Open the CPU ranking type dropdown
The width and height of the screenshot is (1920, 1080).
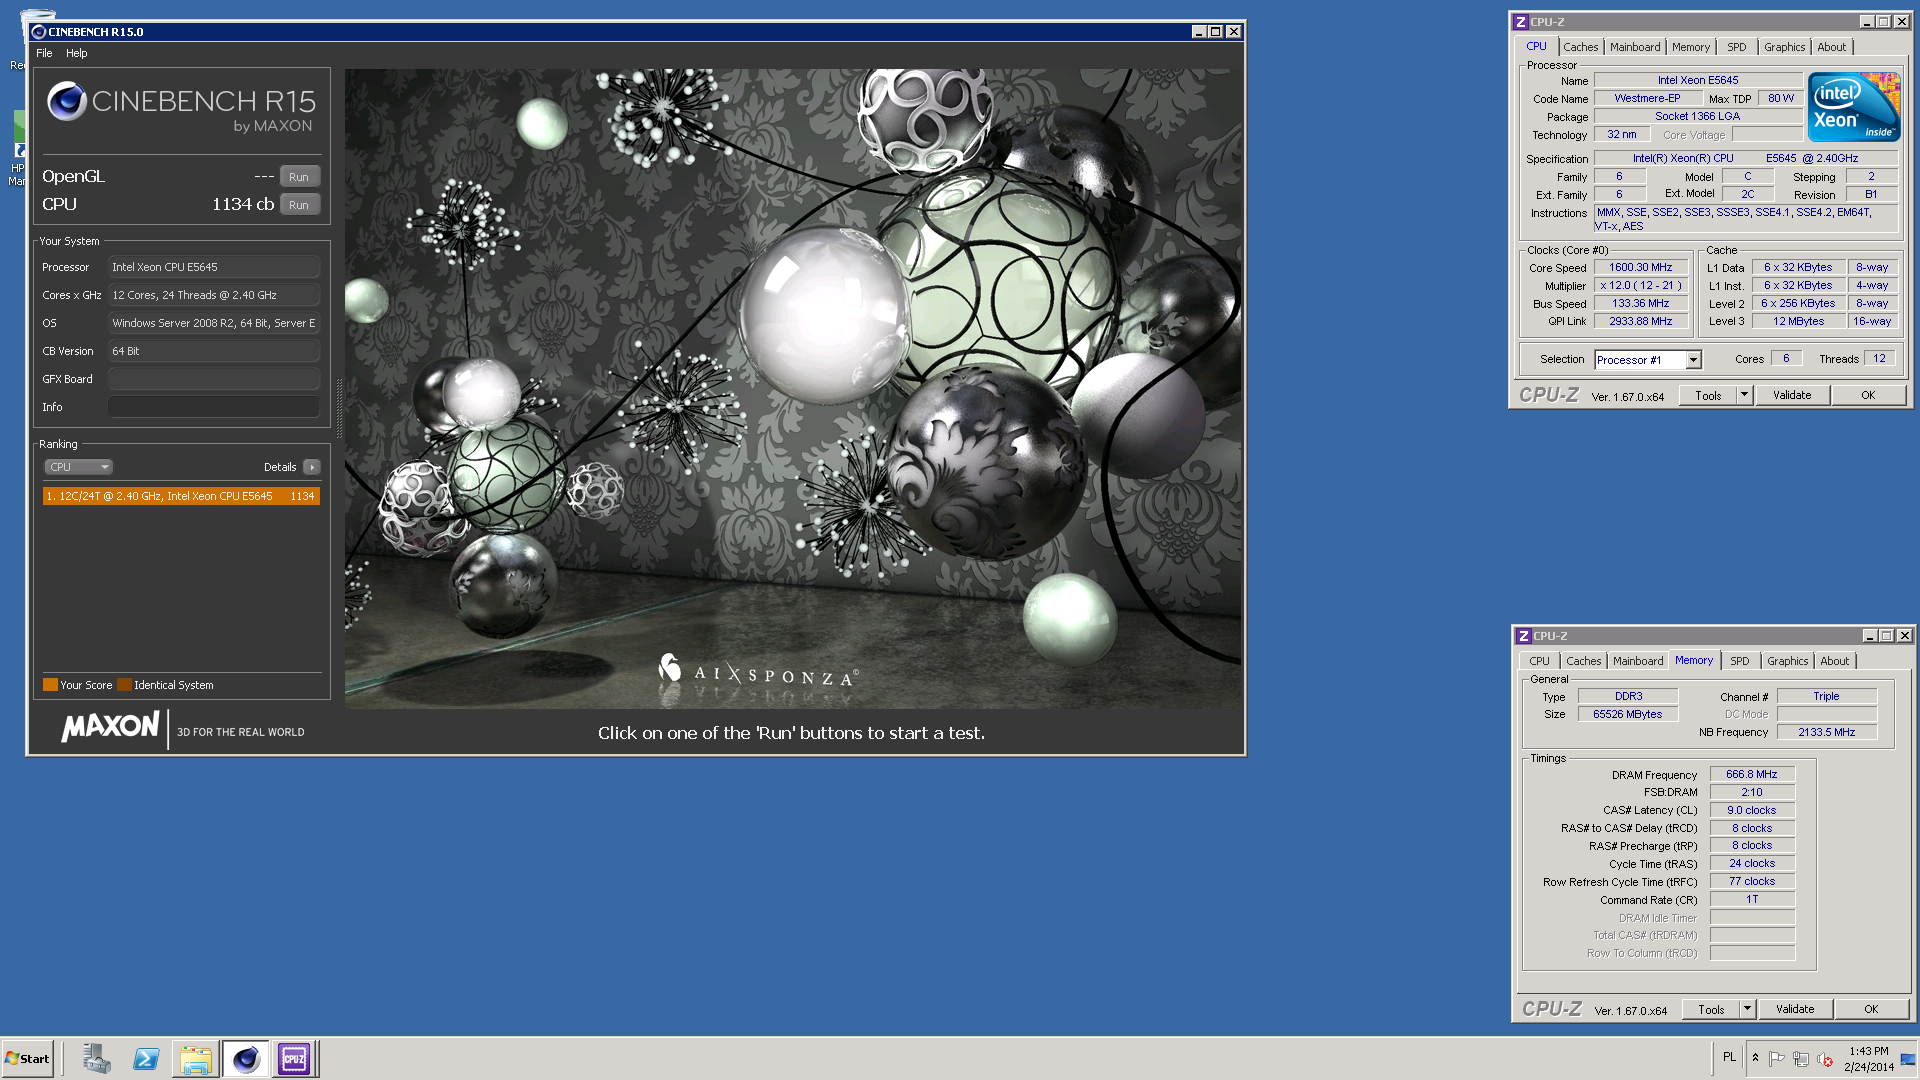(x=78, y=467)
